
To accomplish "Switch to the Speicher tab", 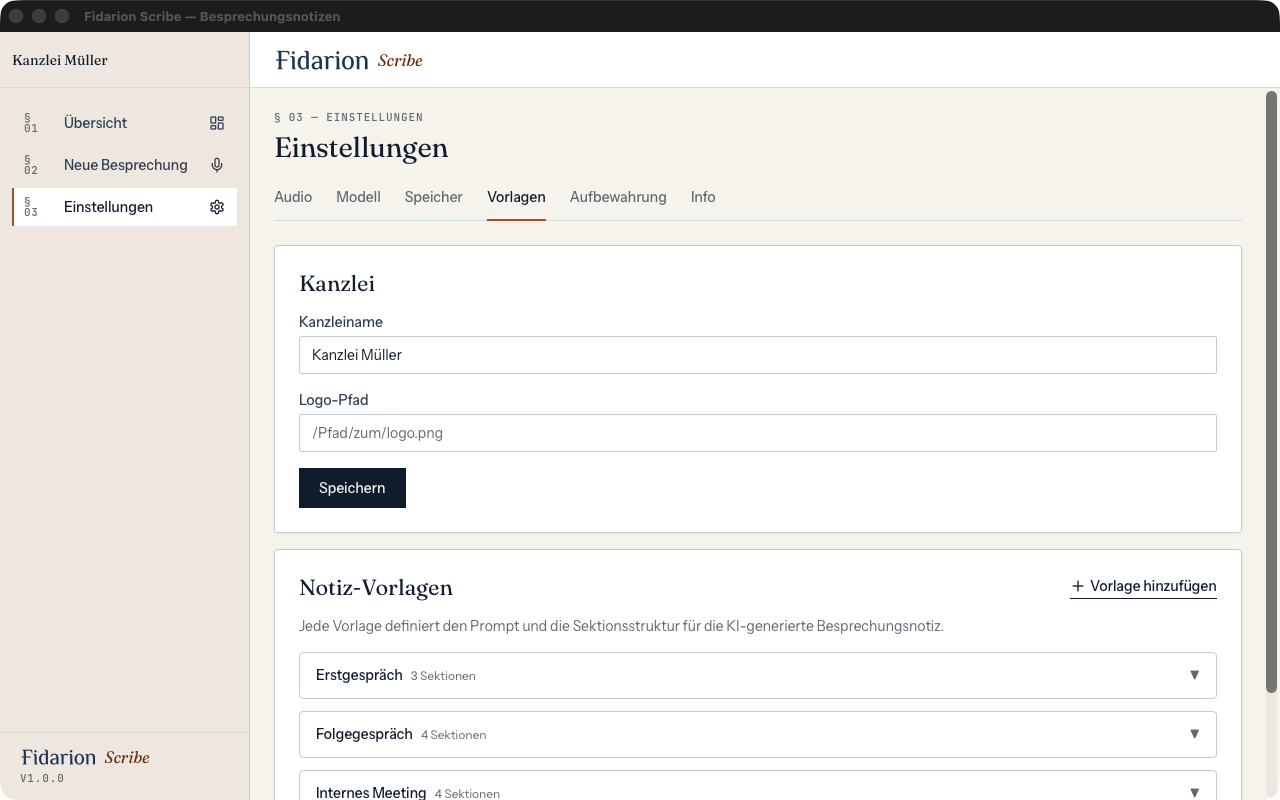I will click(x=433, y=197).
